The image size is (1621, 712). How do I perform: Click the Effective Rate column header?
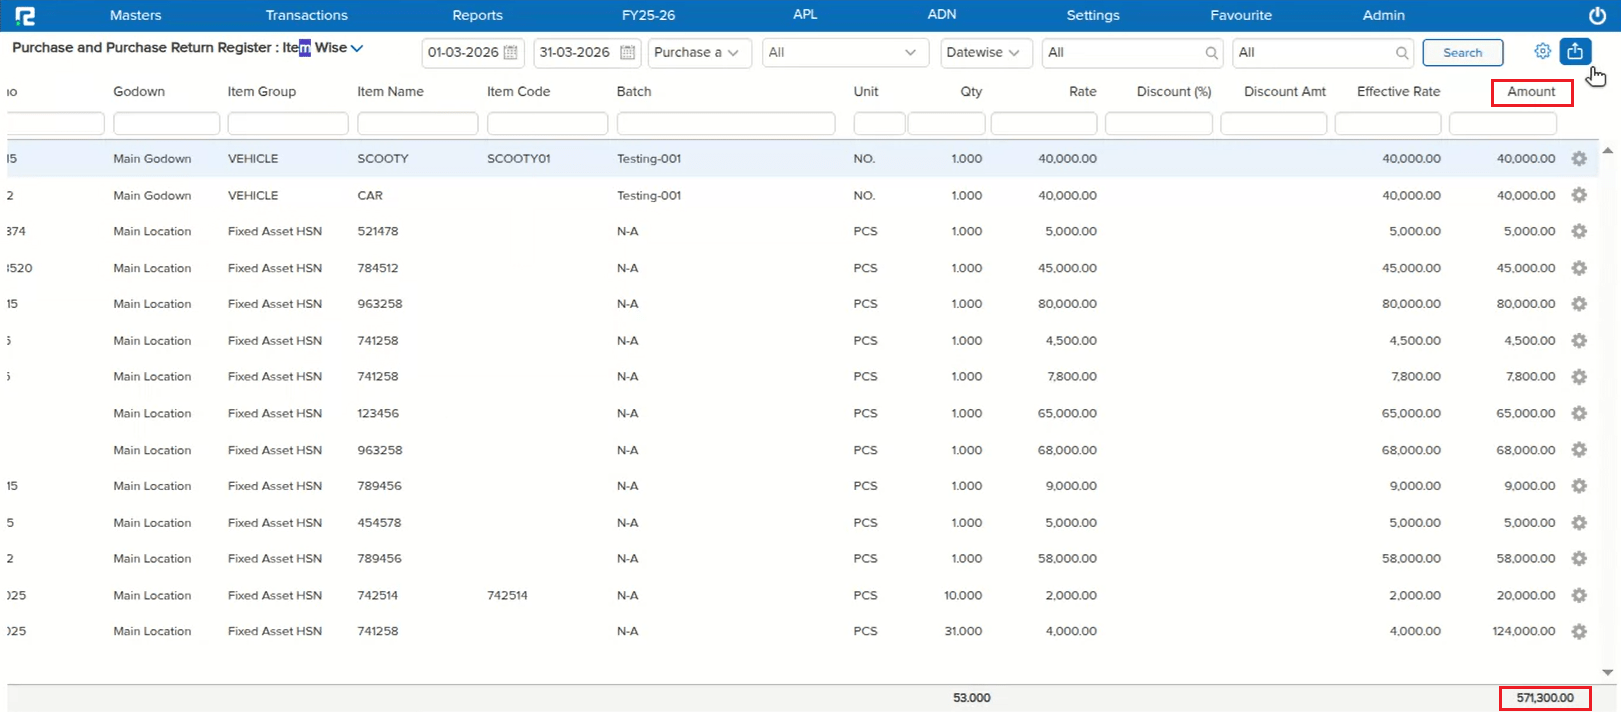pos(1398,91)
